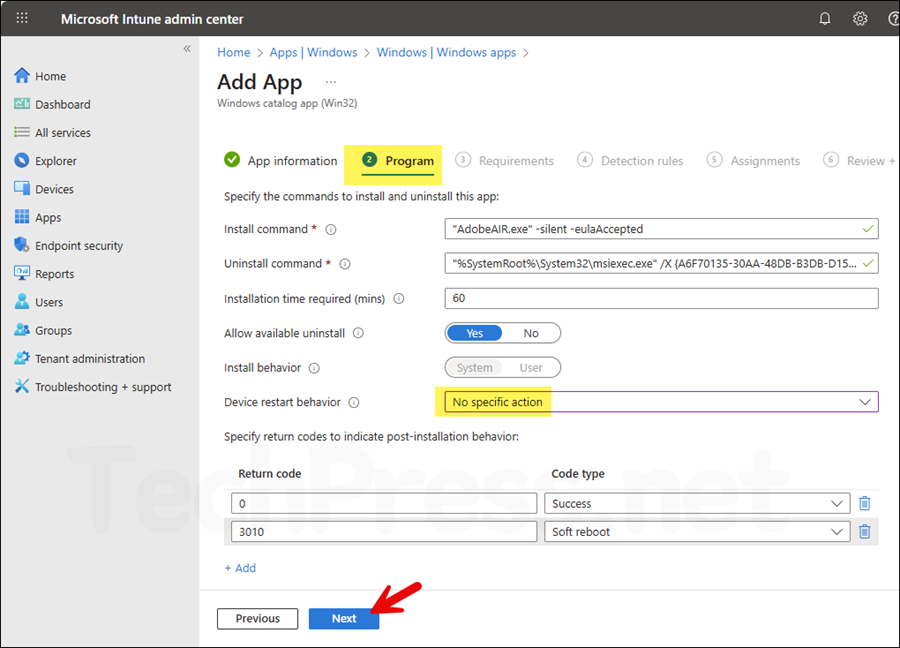The height and width of the screenshot is (648, 900).
Task: Click the Tenant administration icon
Action: 22,358
